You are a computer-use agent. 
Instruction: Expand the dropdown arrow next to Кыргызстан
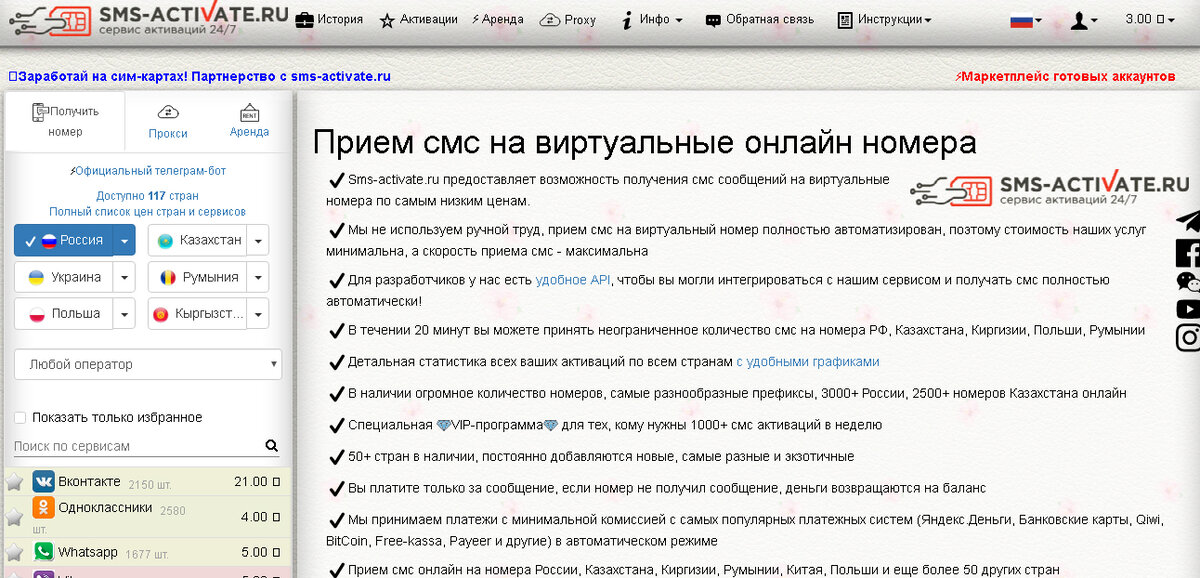click(x=257, y=313)
